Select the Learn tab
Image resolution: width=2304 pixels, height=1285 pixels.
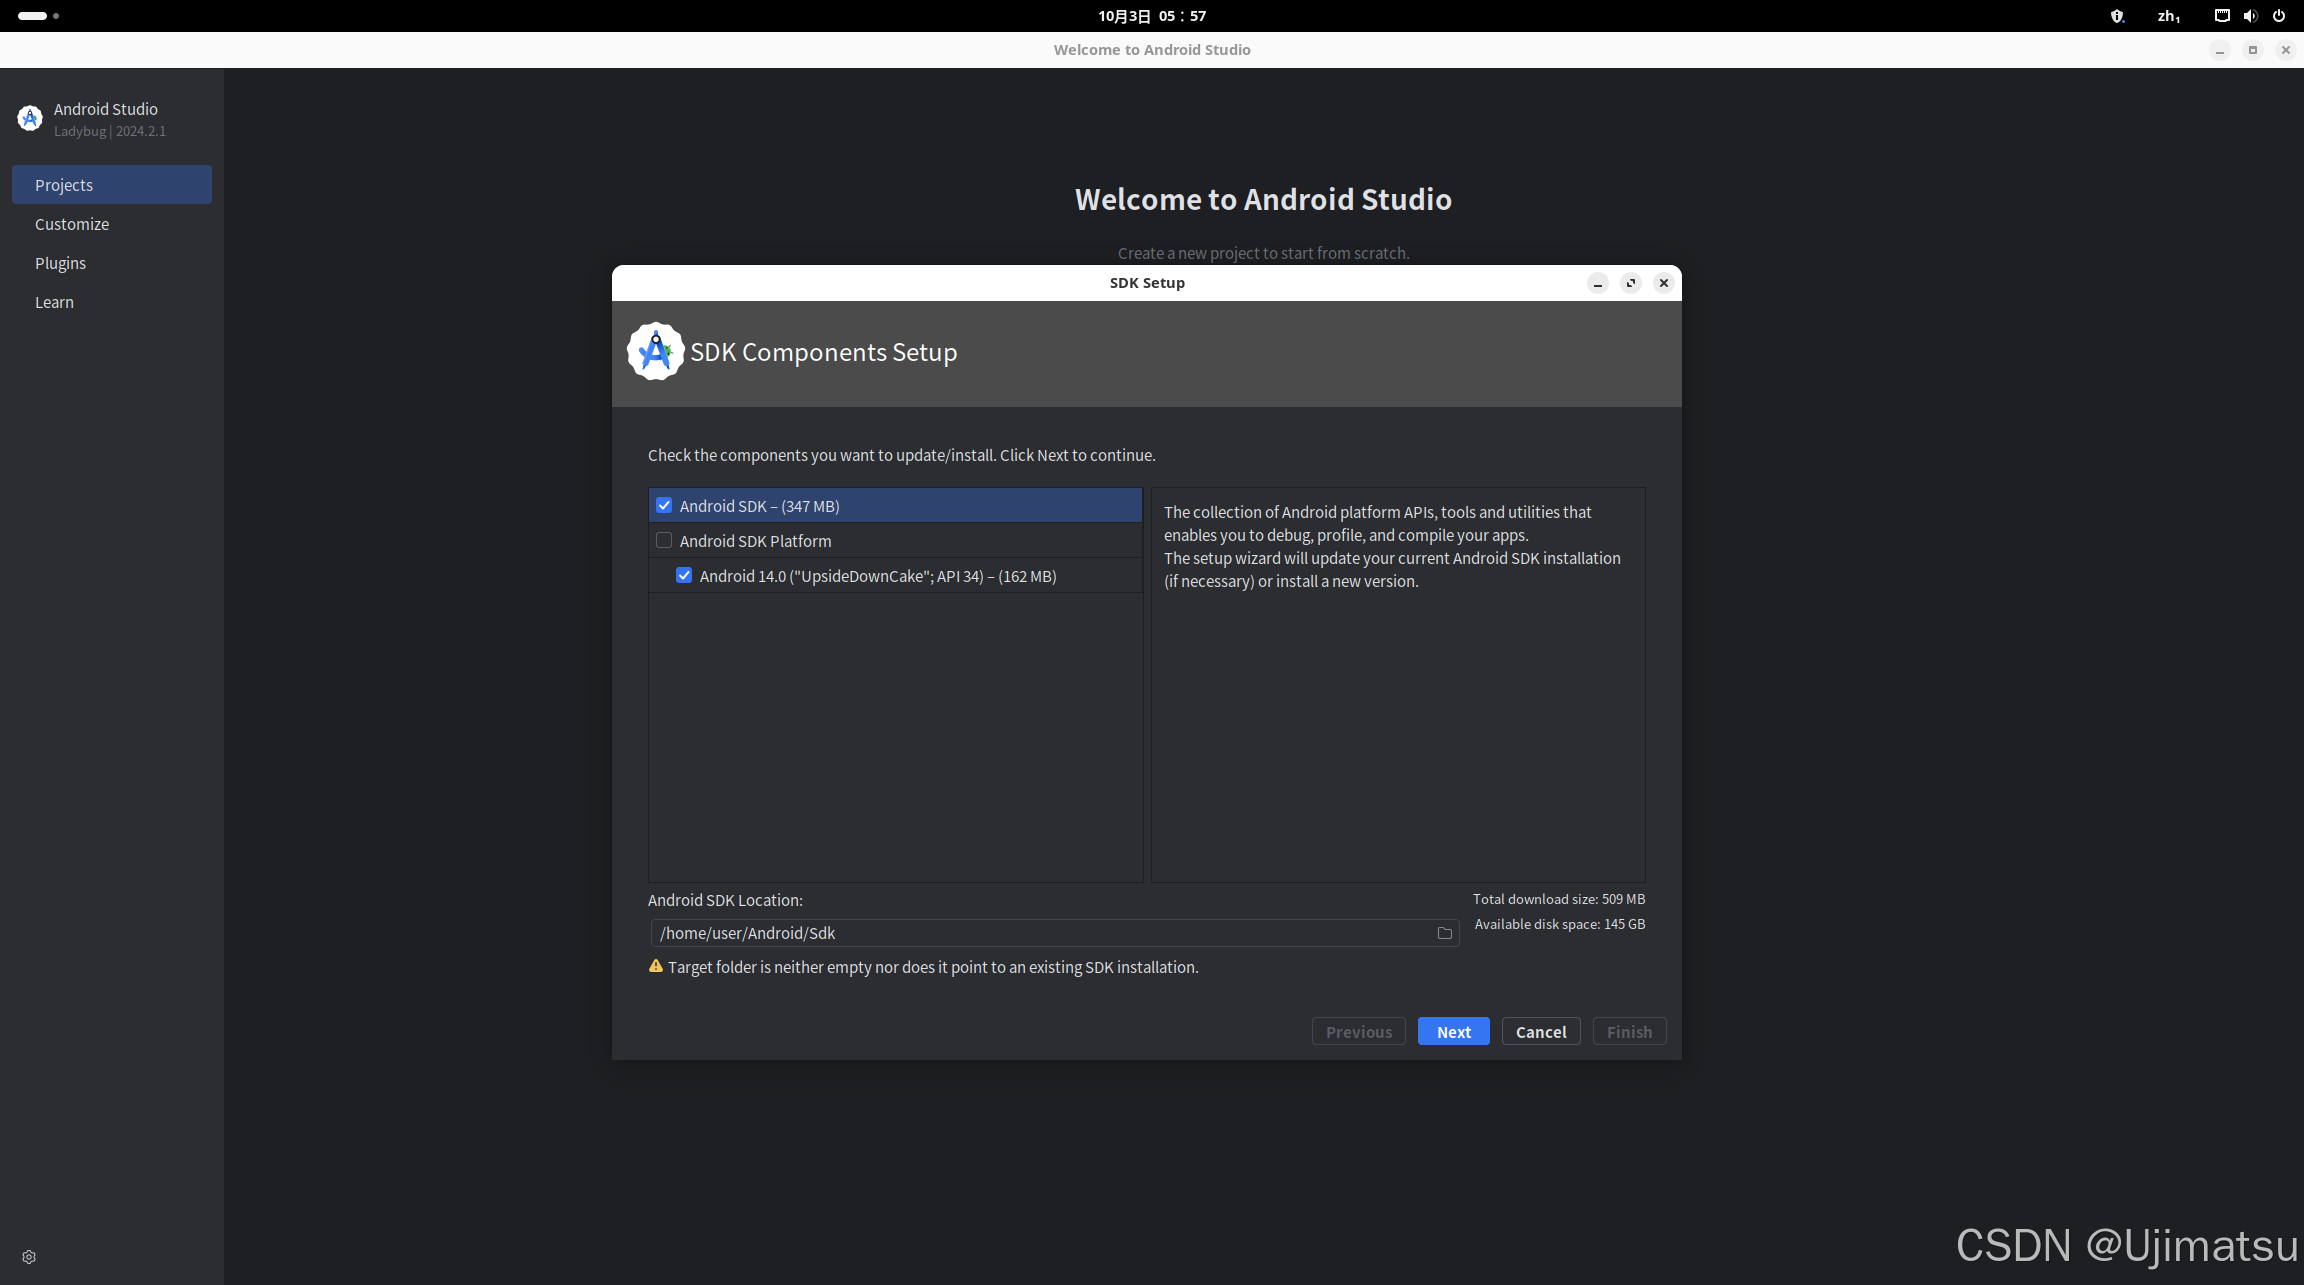tap(54, 302)
